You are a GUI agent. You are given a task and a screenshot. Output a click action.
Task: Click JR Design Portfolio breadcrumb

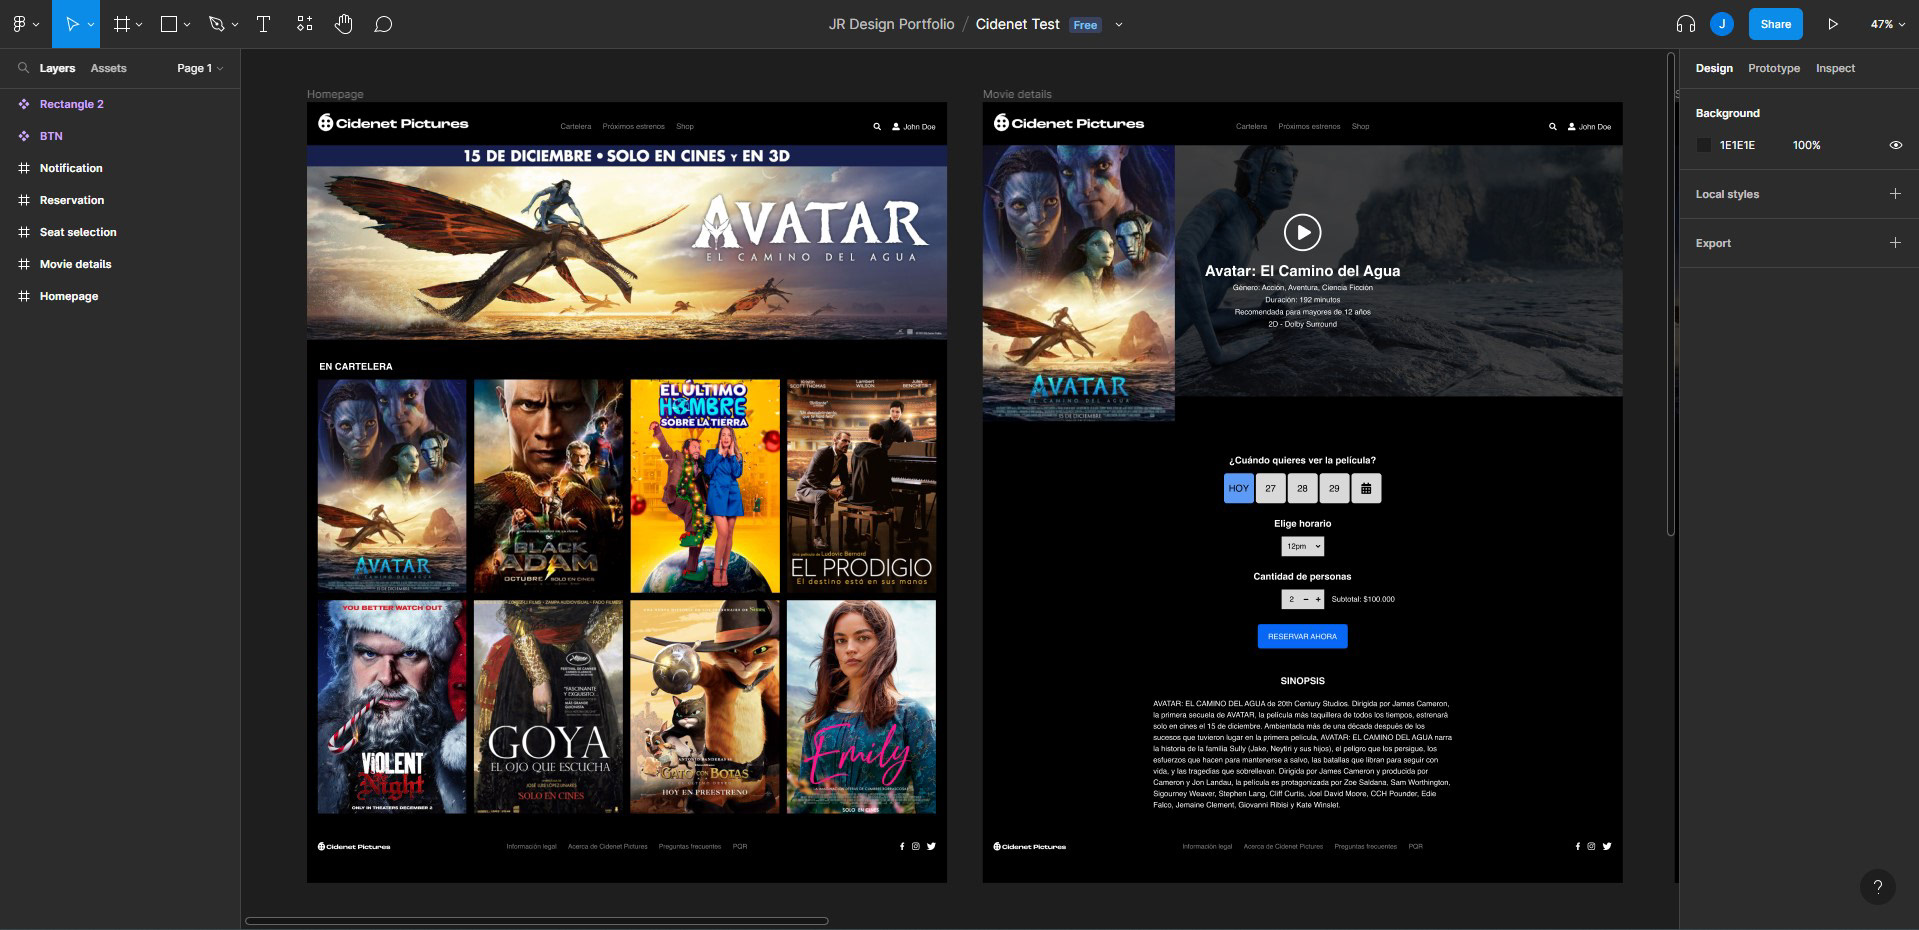tap(891, 24)
